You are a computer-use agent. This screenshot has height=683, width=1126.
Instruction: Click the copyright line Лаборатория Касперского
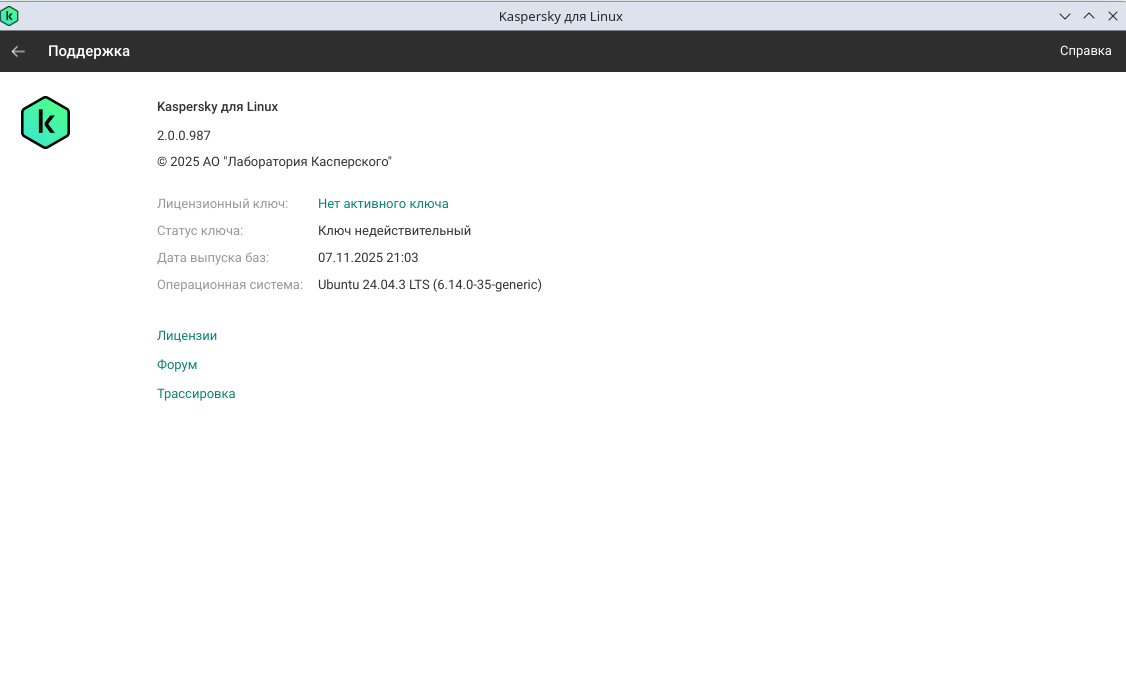274,162
